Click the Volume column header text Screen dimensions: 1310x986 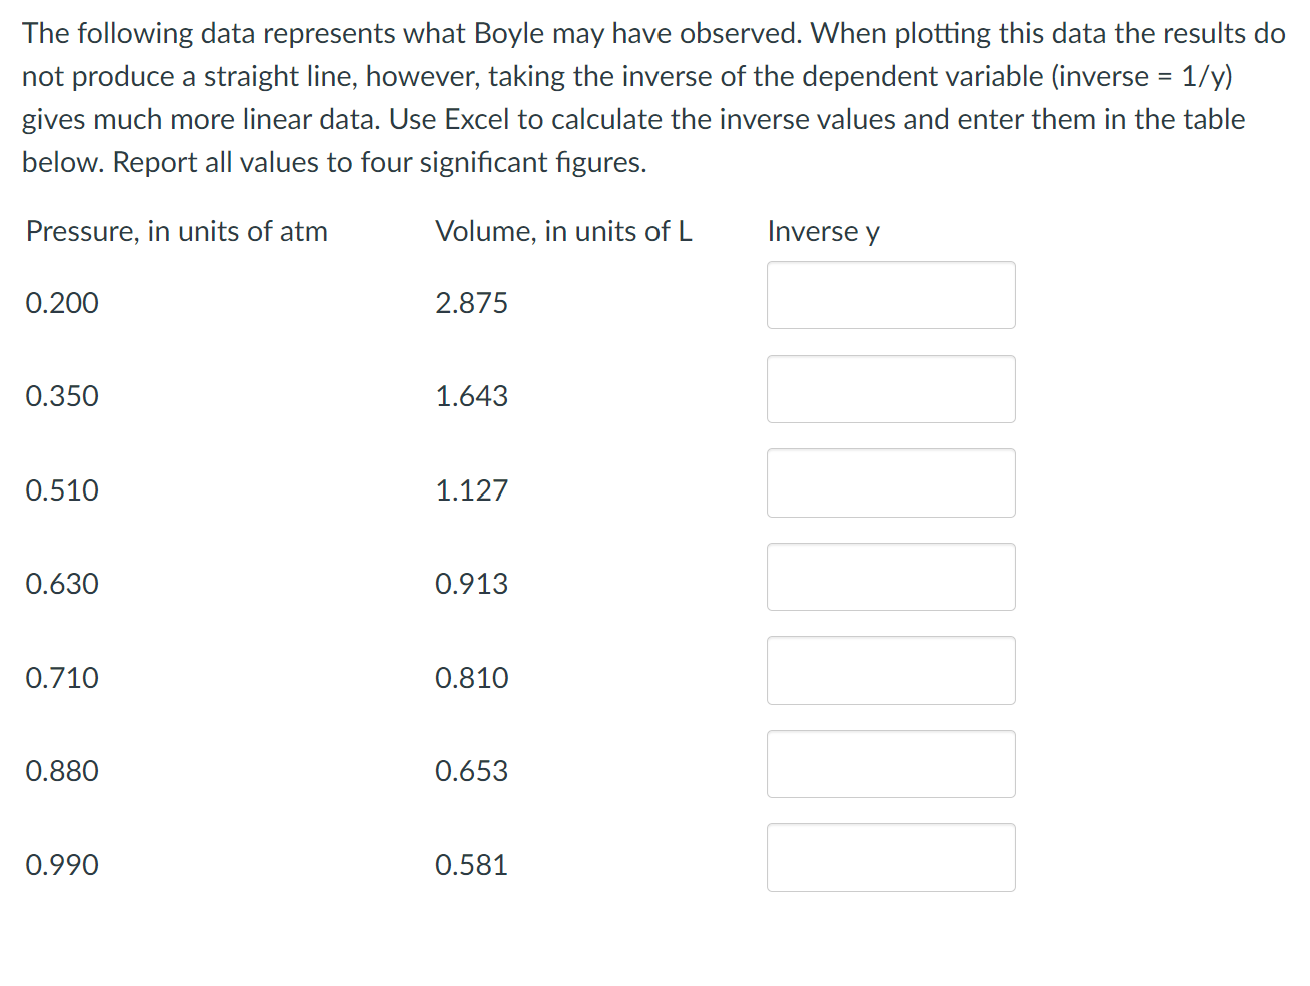(564, 231)
